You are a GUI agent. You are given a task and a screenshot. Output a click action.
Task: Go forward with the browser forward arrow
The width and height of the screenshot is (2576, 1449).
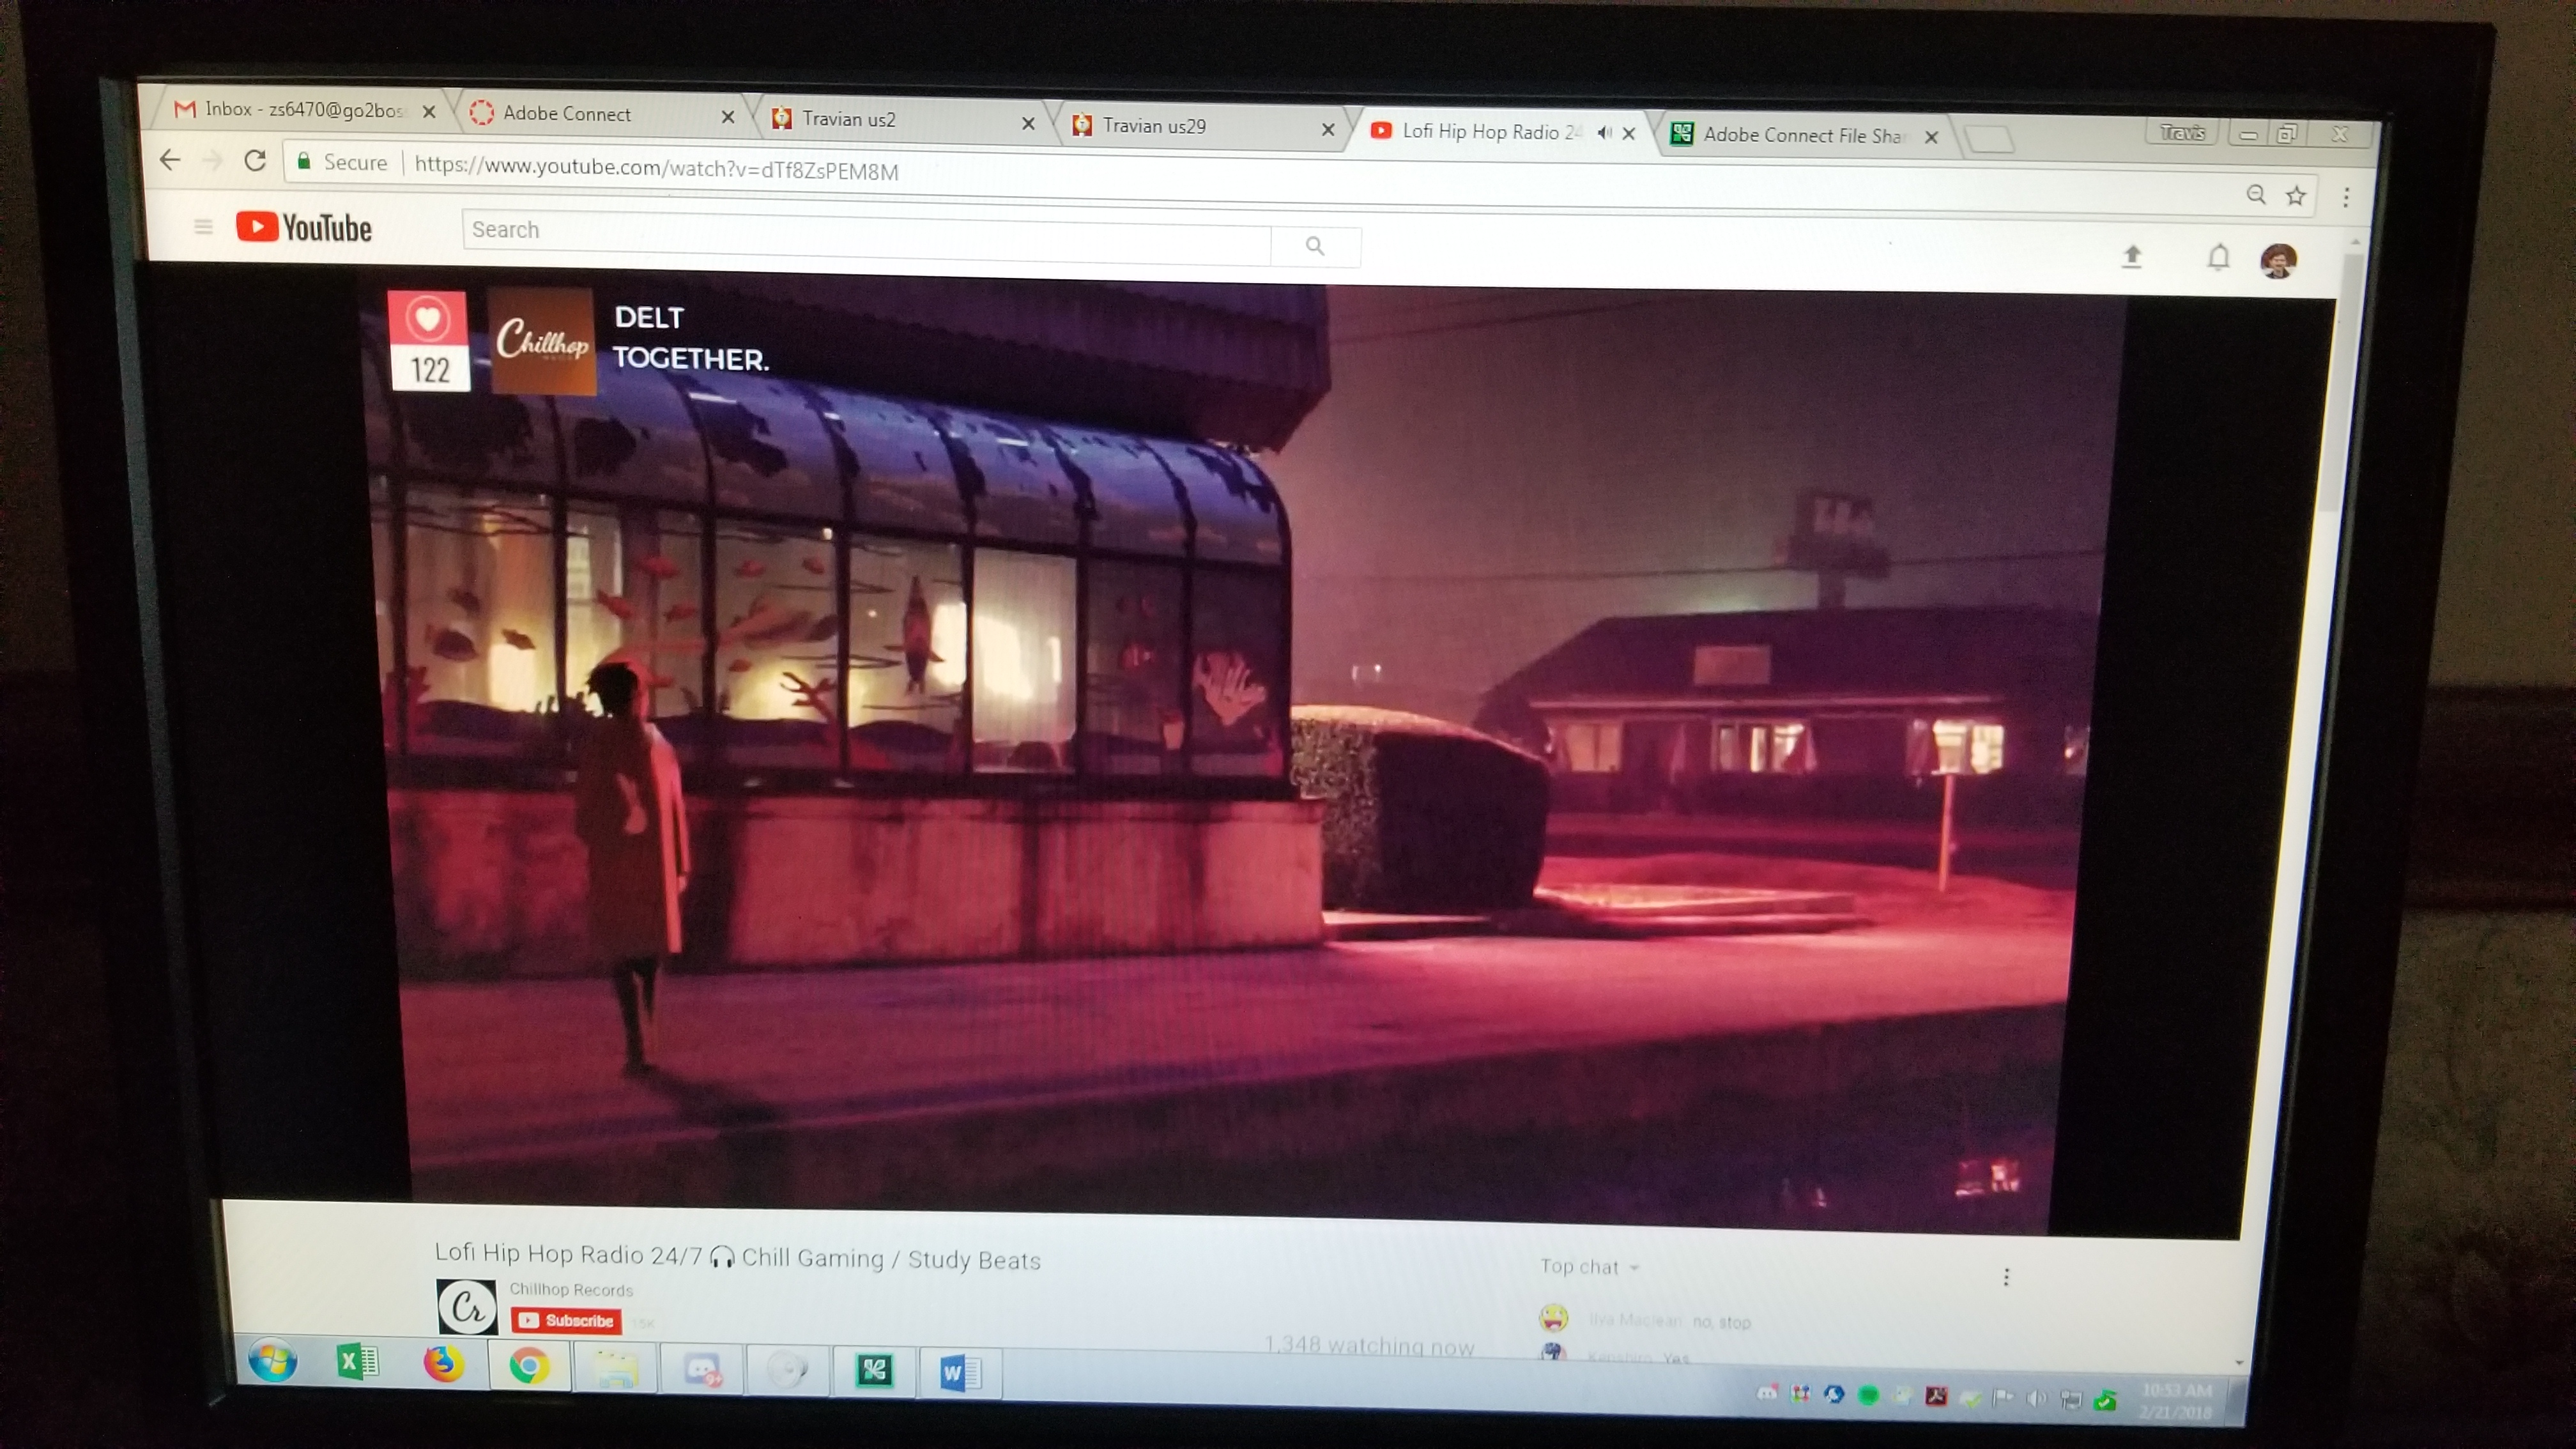coord(212,160)
